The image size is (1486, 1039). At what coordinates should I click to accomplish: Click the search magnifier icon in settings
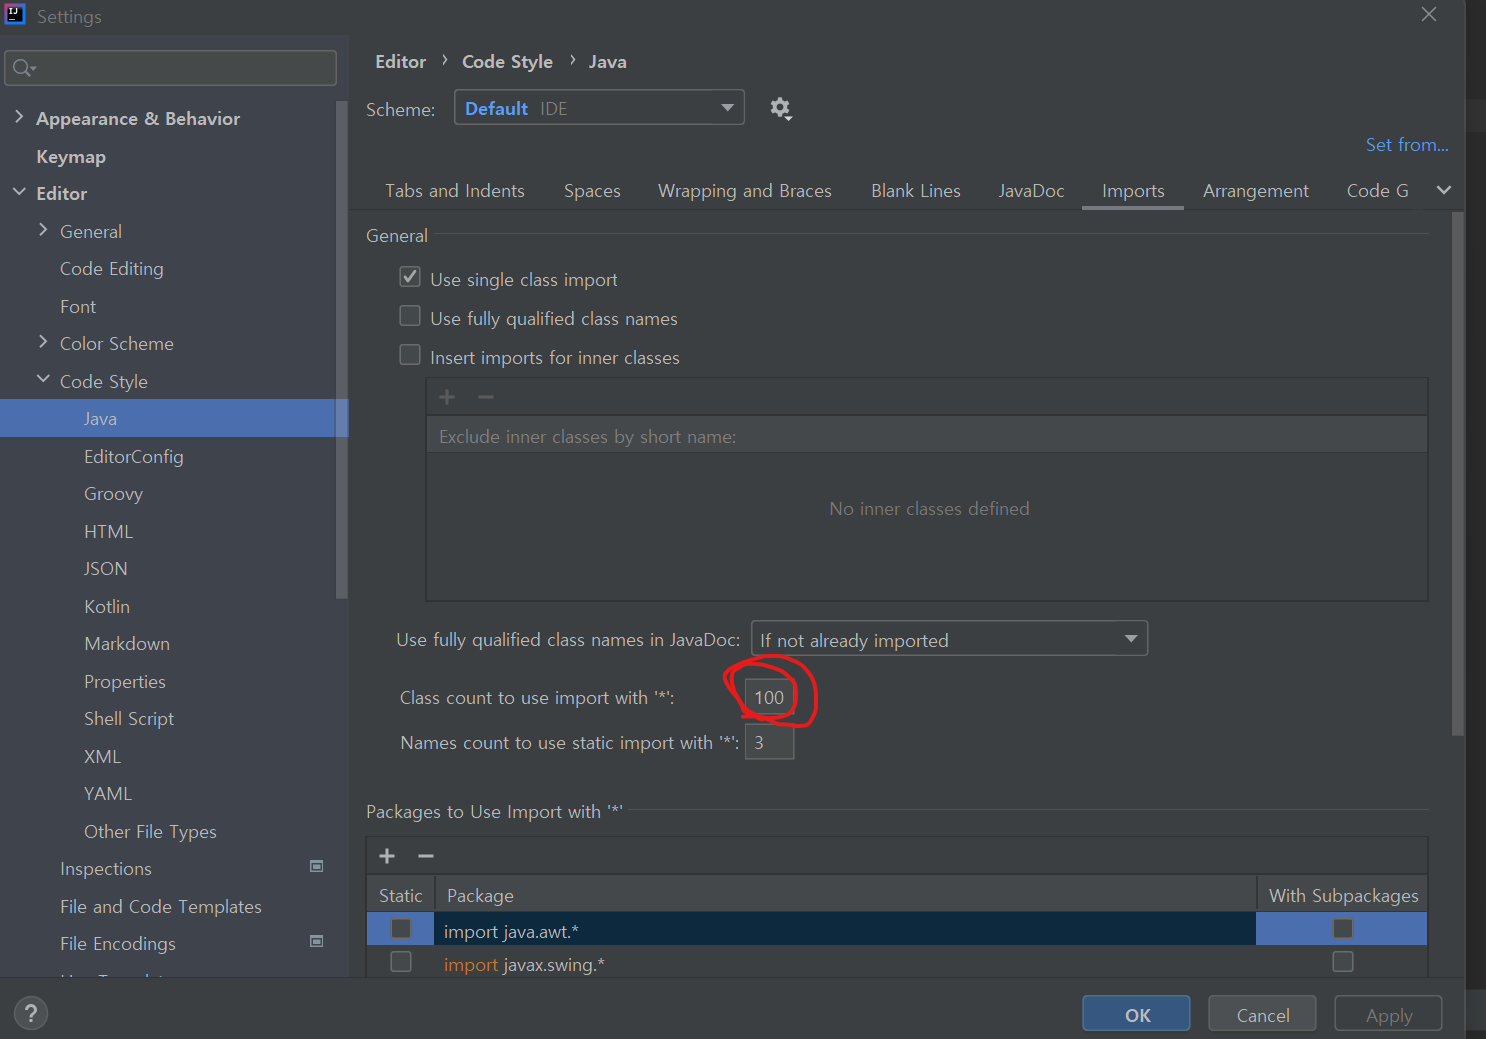pos(24,68)
